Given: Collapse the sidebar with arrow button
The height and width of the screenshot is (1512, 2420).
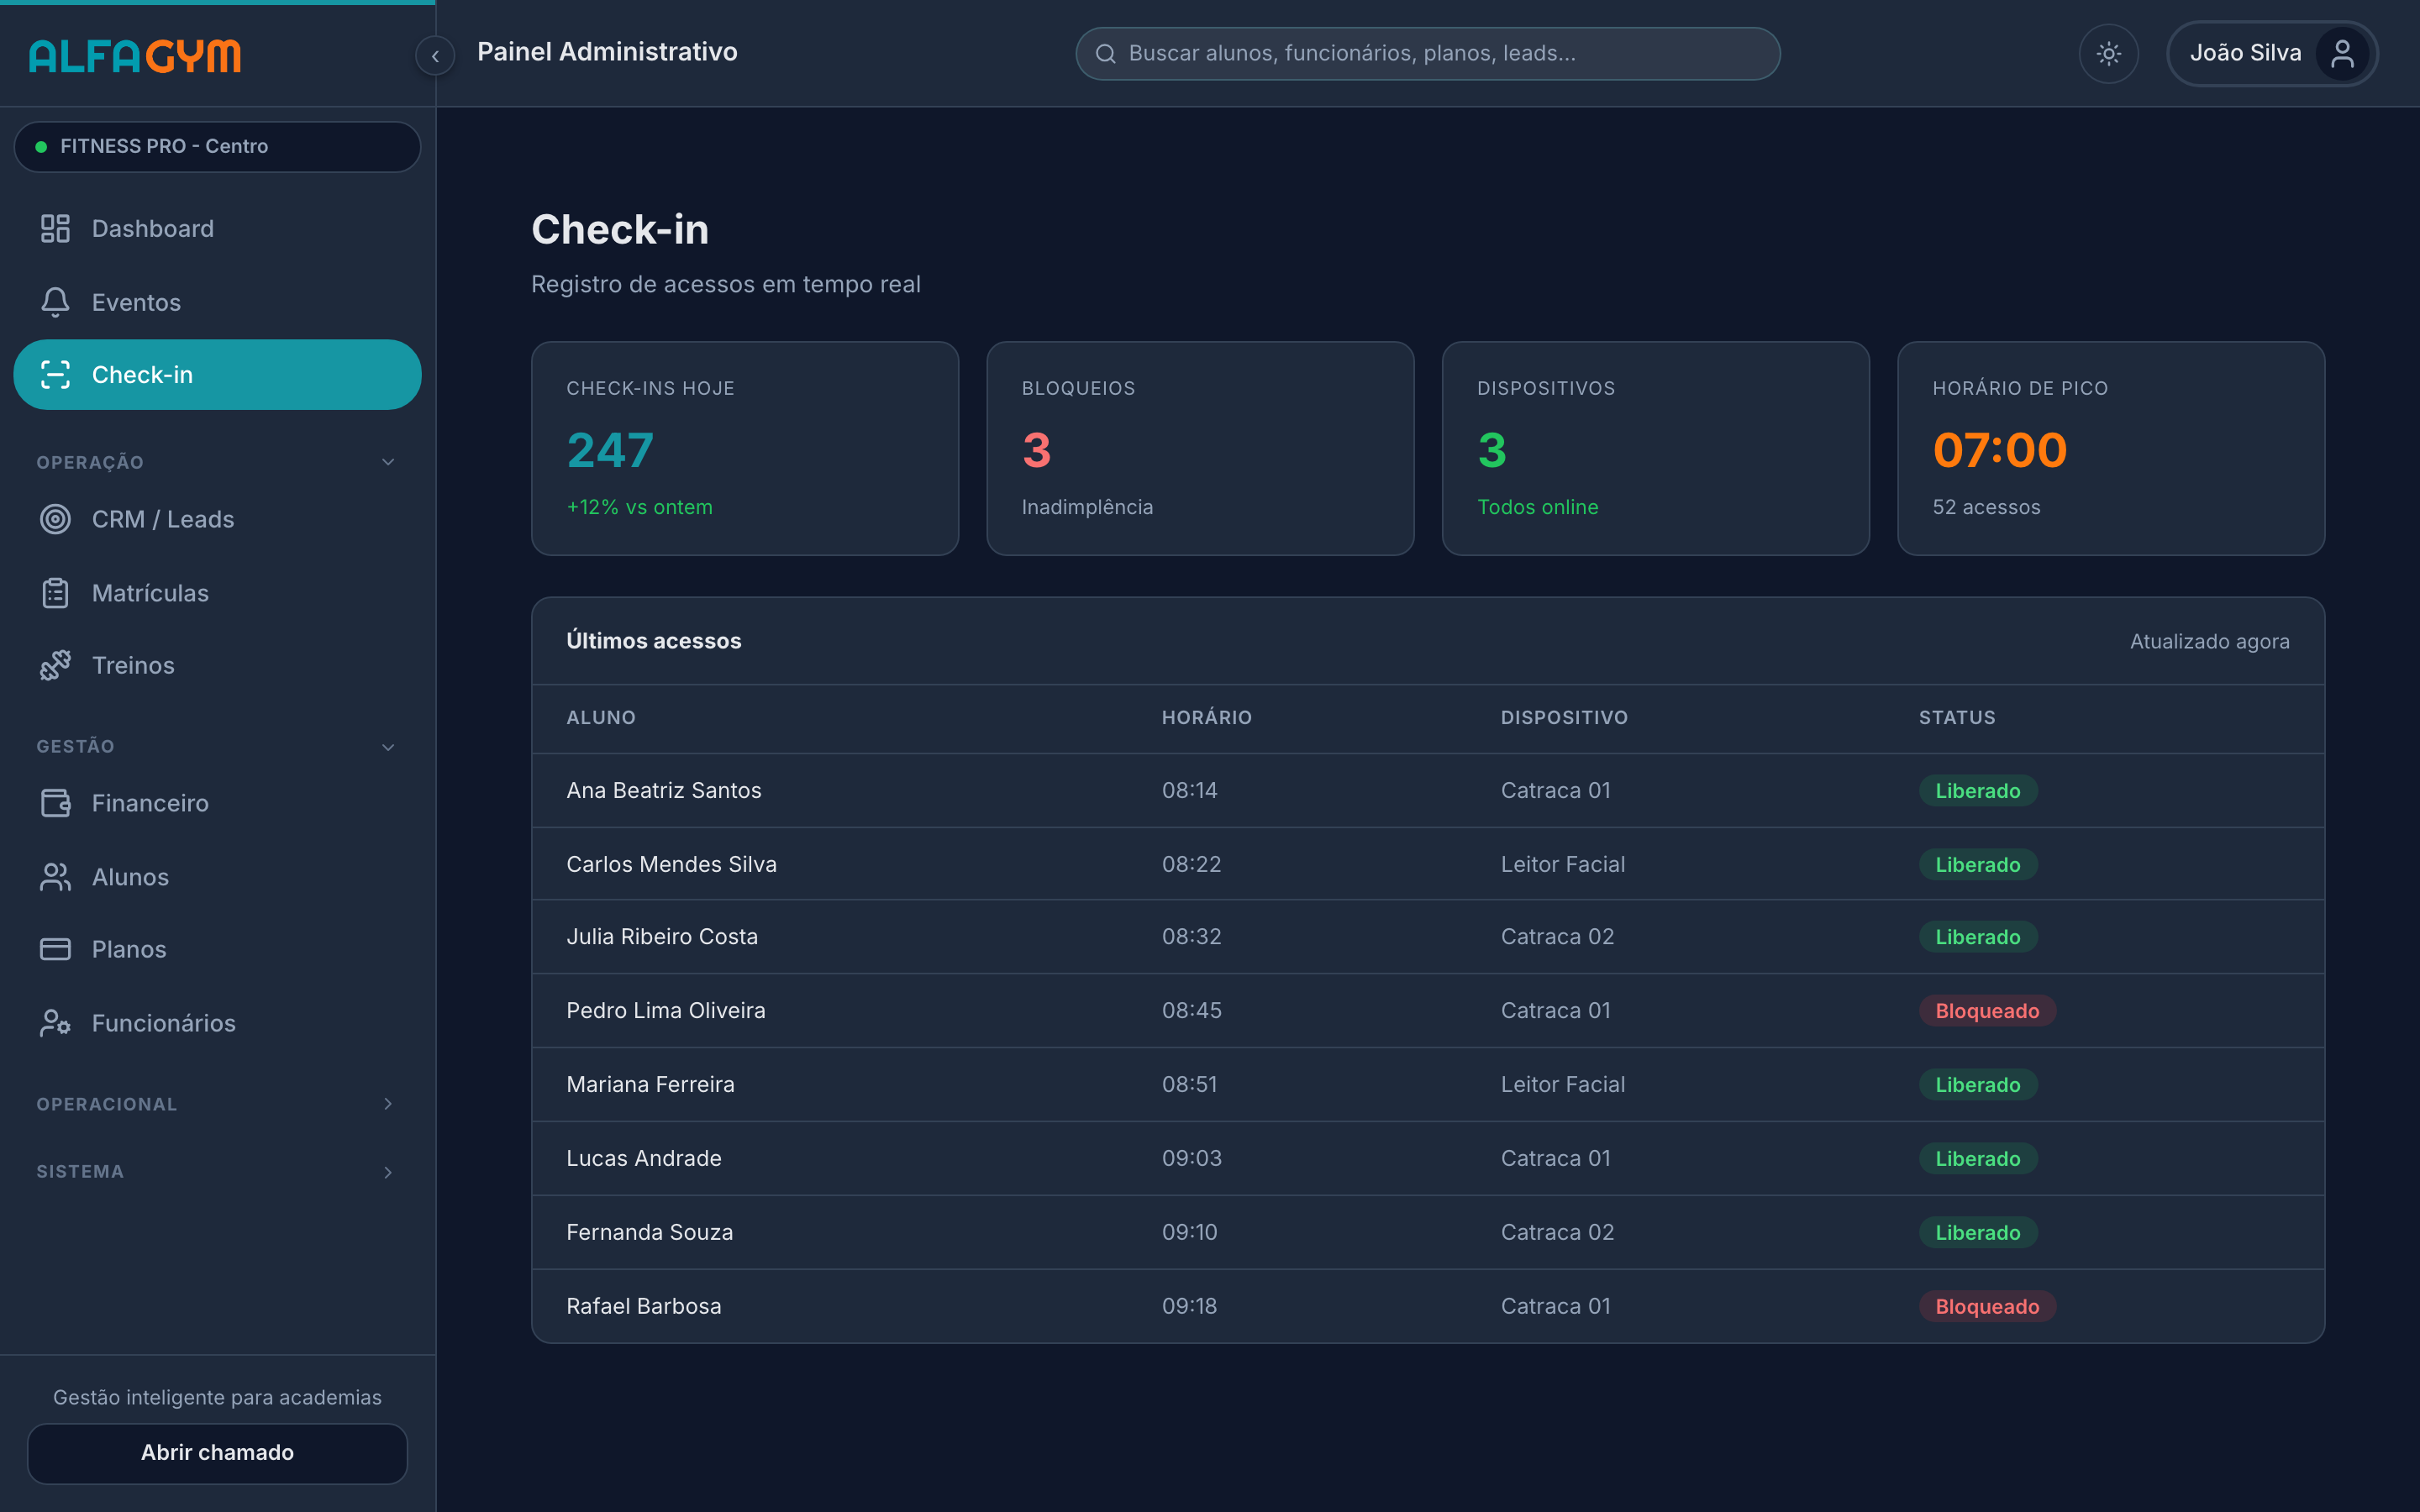Looking at the screenshot, I should point(435,56).
